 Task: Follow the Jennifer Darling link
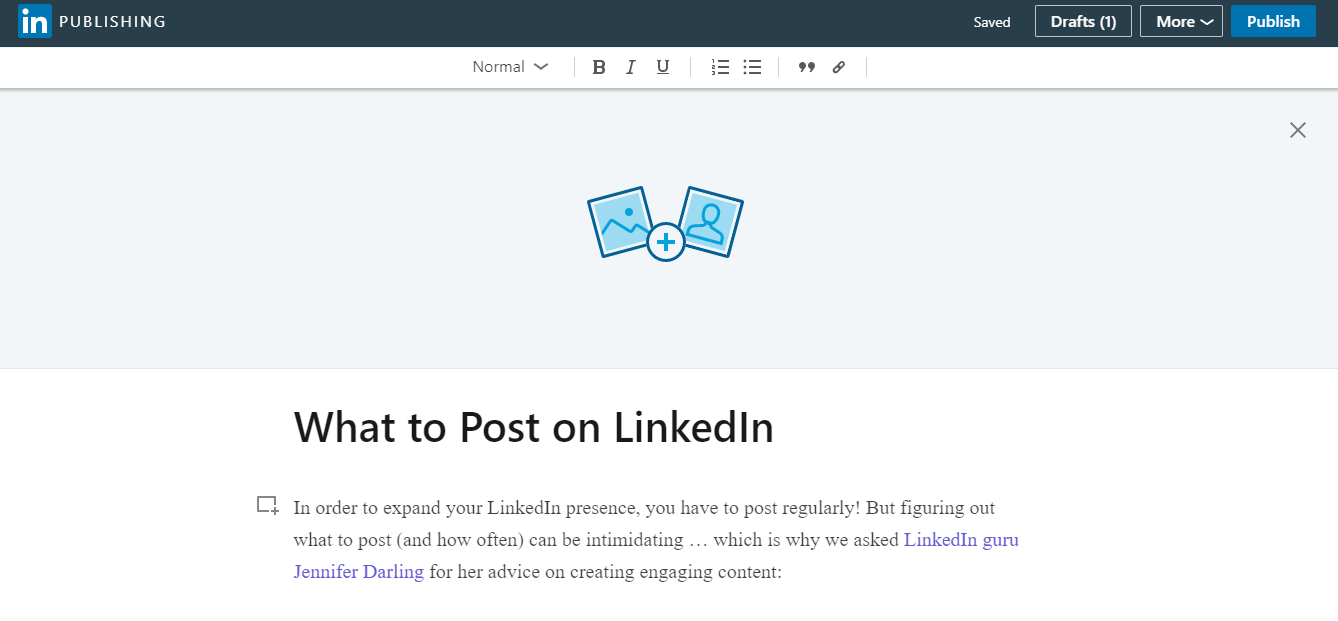358,572
